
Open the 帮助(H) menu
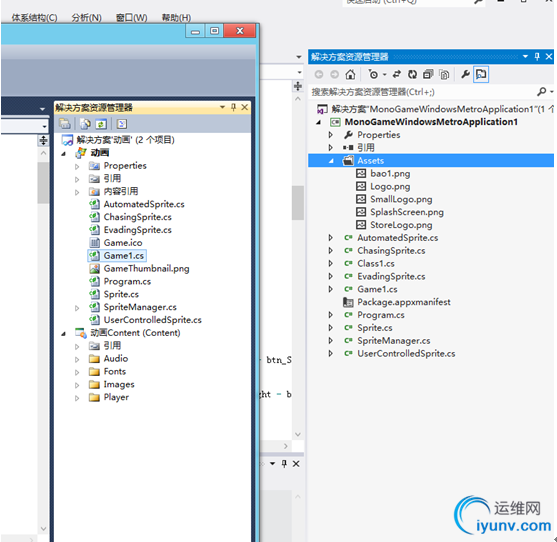pyautogui.click(x=176, y=18)
